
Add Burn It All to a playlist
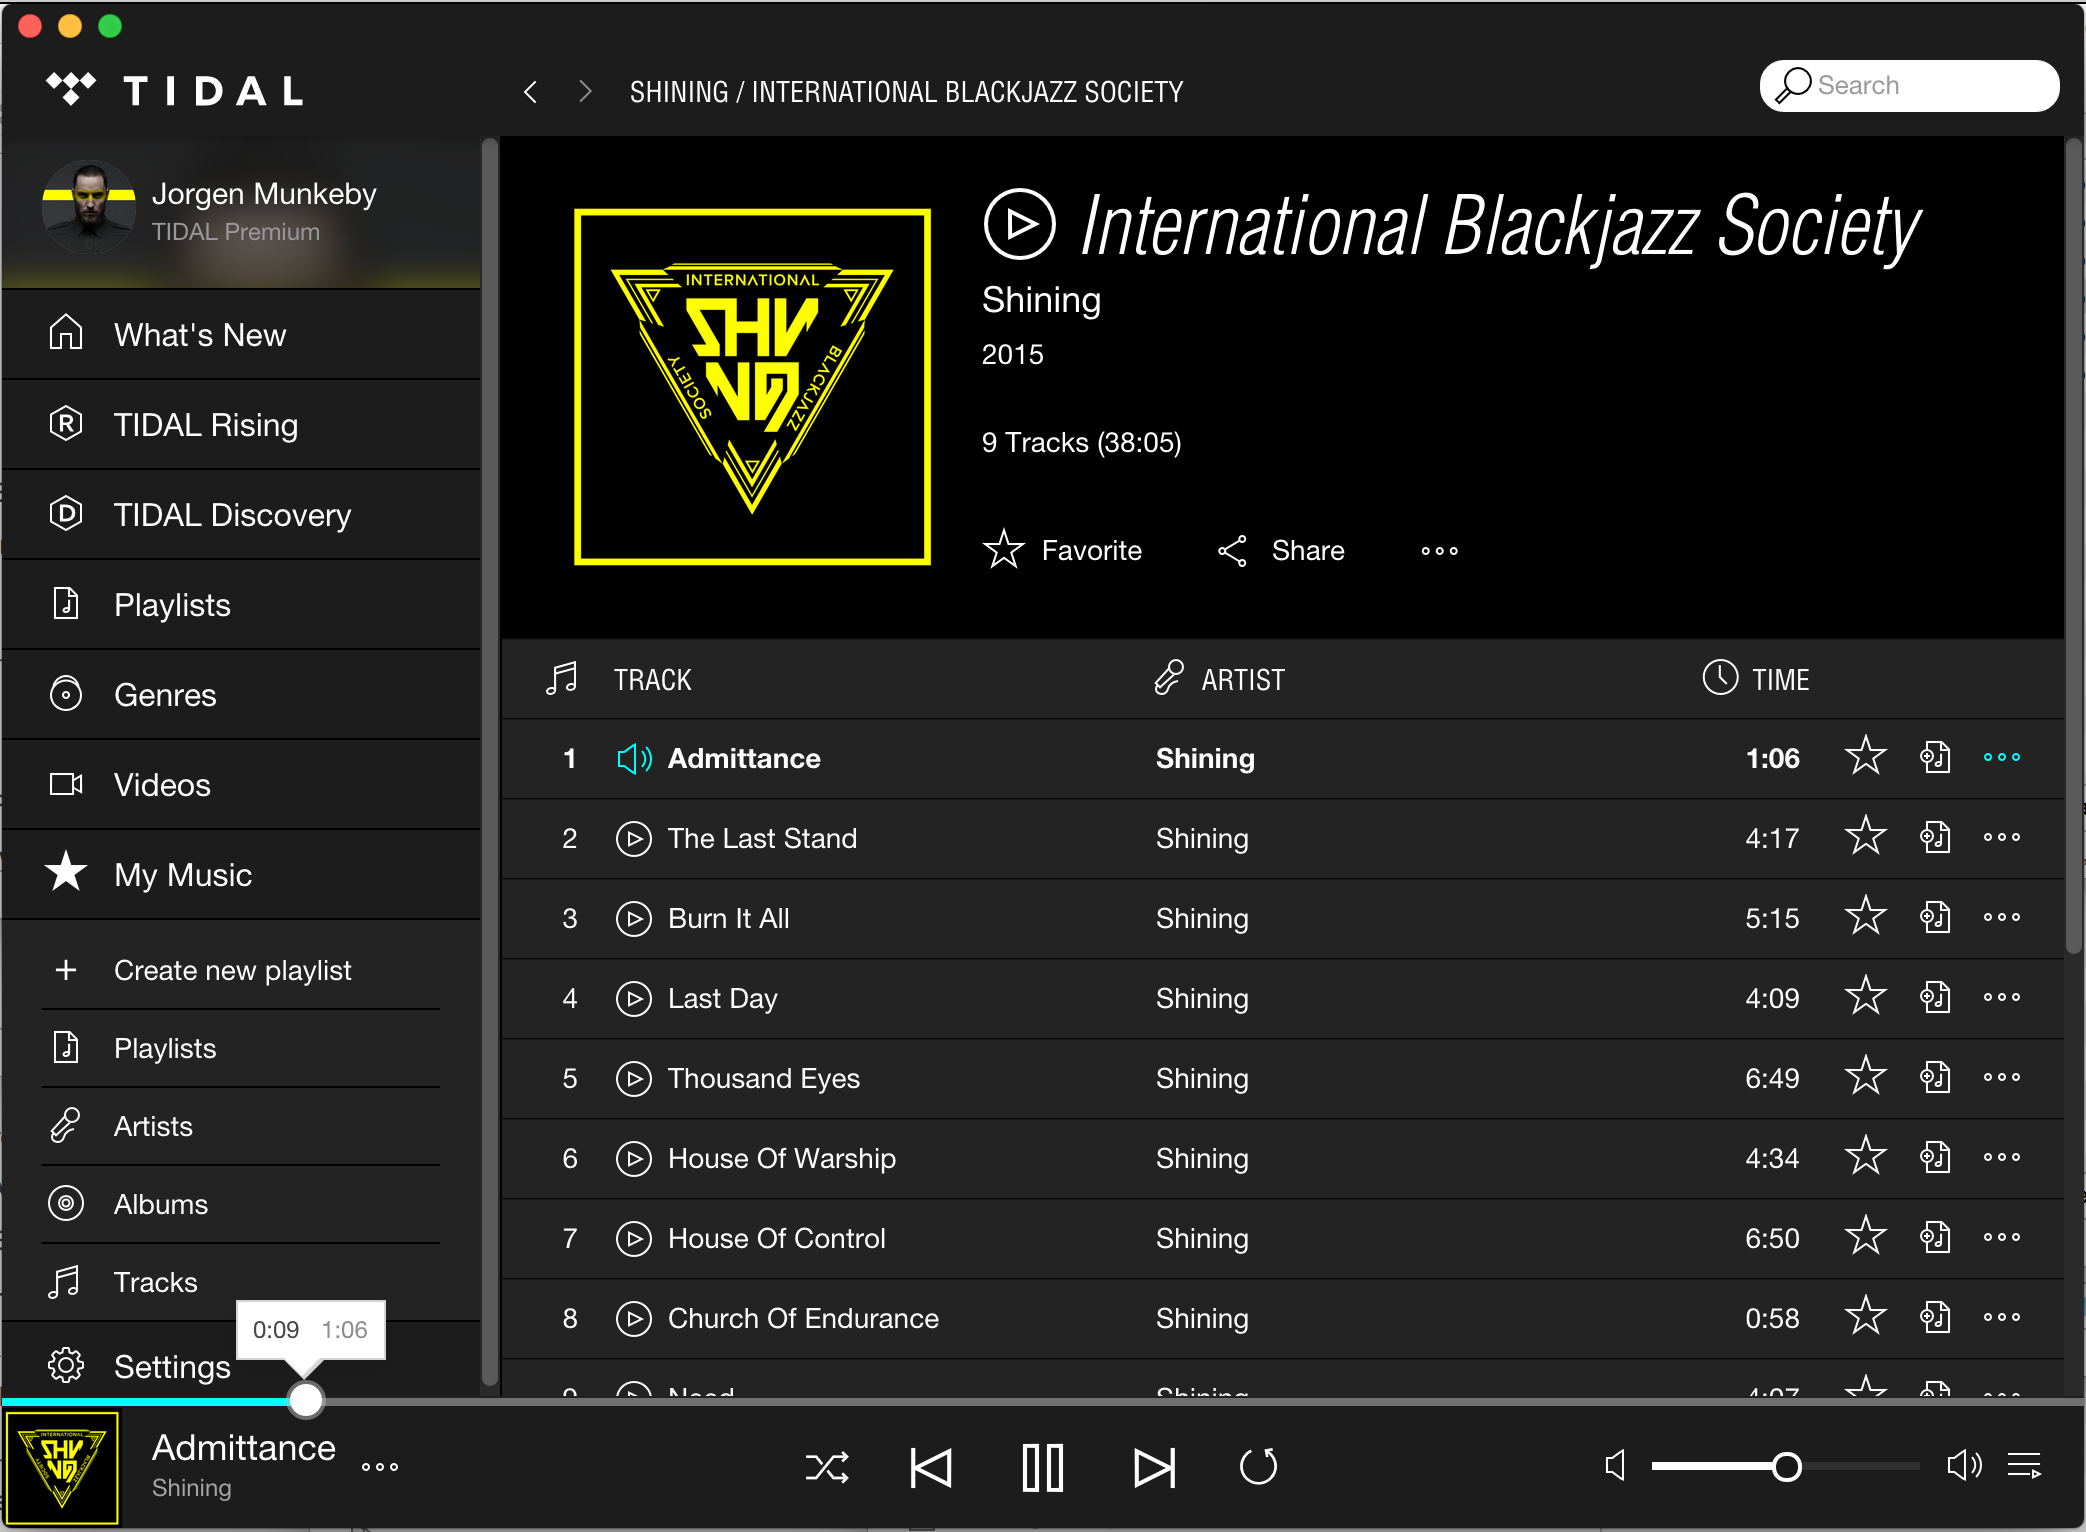click(1935, 917)
